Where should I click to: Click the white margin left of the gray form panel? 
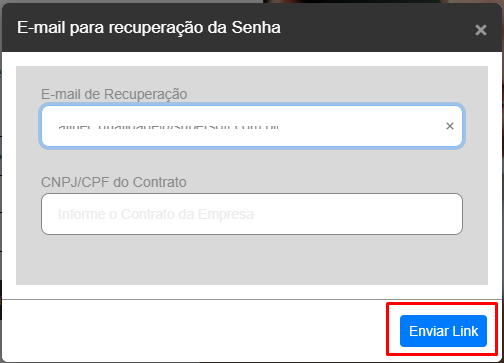pos(9,175)
